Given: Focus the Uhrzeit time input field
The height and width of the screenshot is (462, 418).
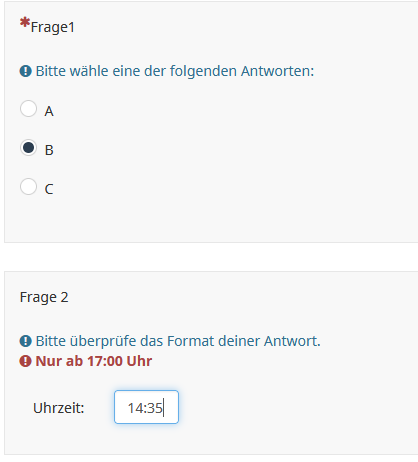Looking at the screenshot, I should click(146, 407).
